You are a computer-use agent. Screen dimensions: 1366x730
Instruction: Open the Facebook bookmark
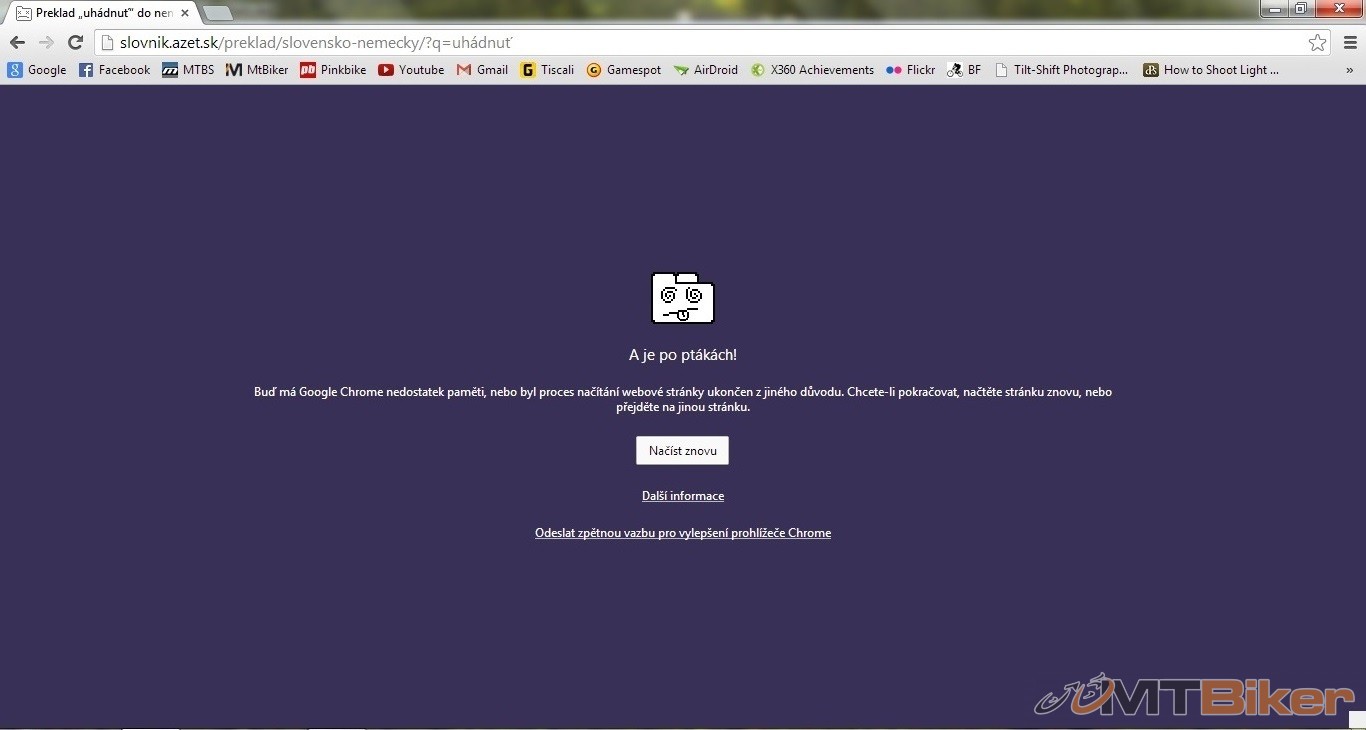(114, 70)
